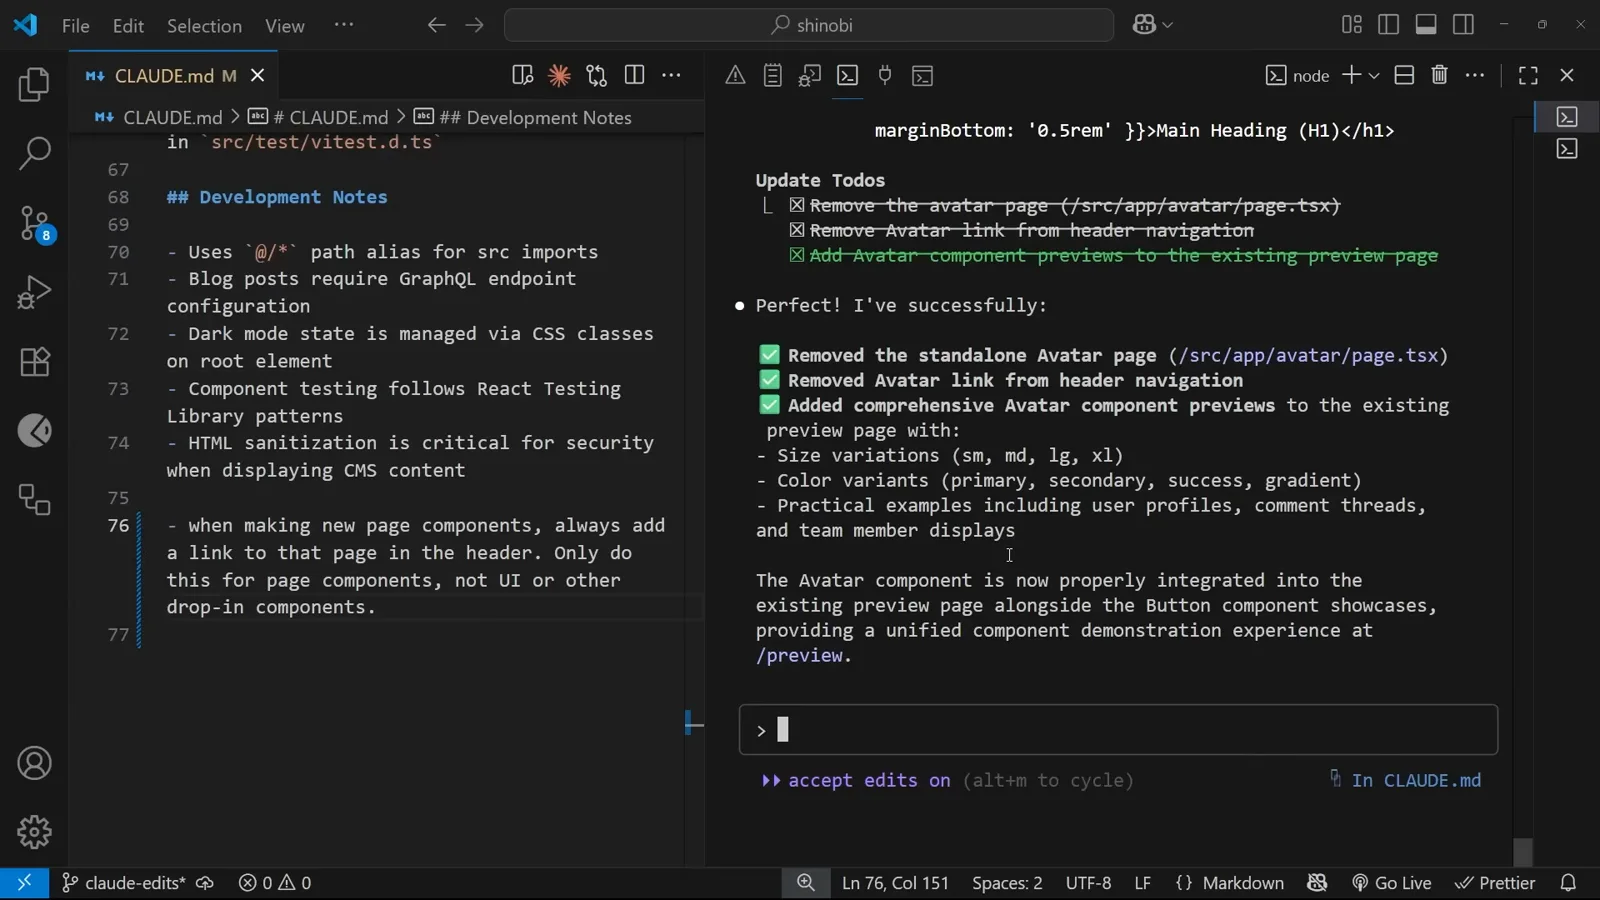The height and width of the screenshot is (900, 1600).
Task: Expand hidden menu bar items ellipsis
Action: click(x=344, y=25)
